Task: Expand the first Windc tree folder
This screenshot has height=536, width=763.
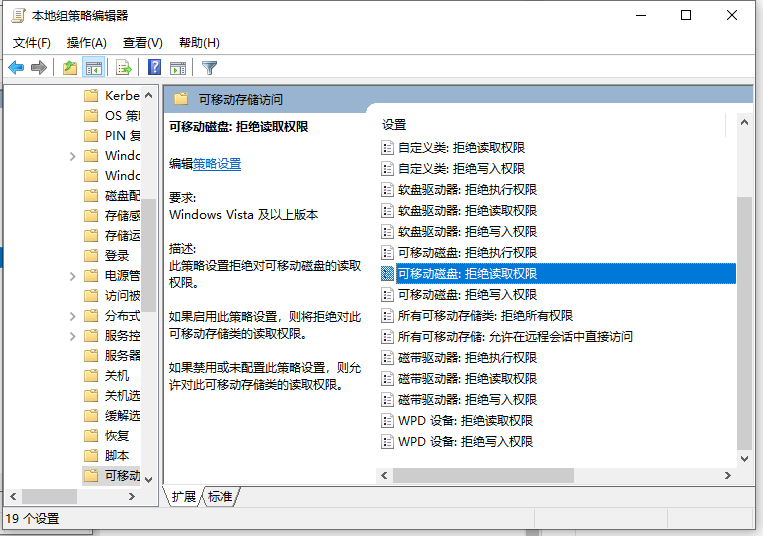Action: click(73, 156)
